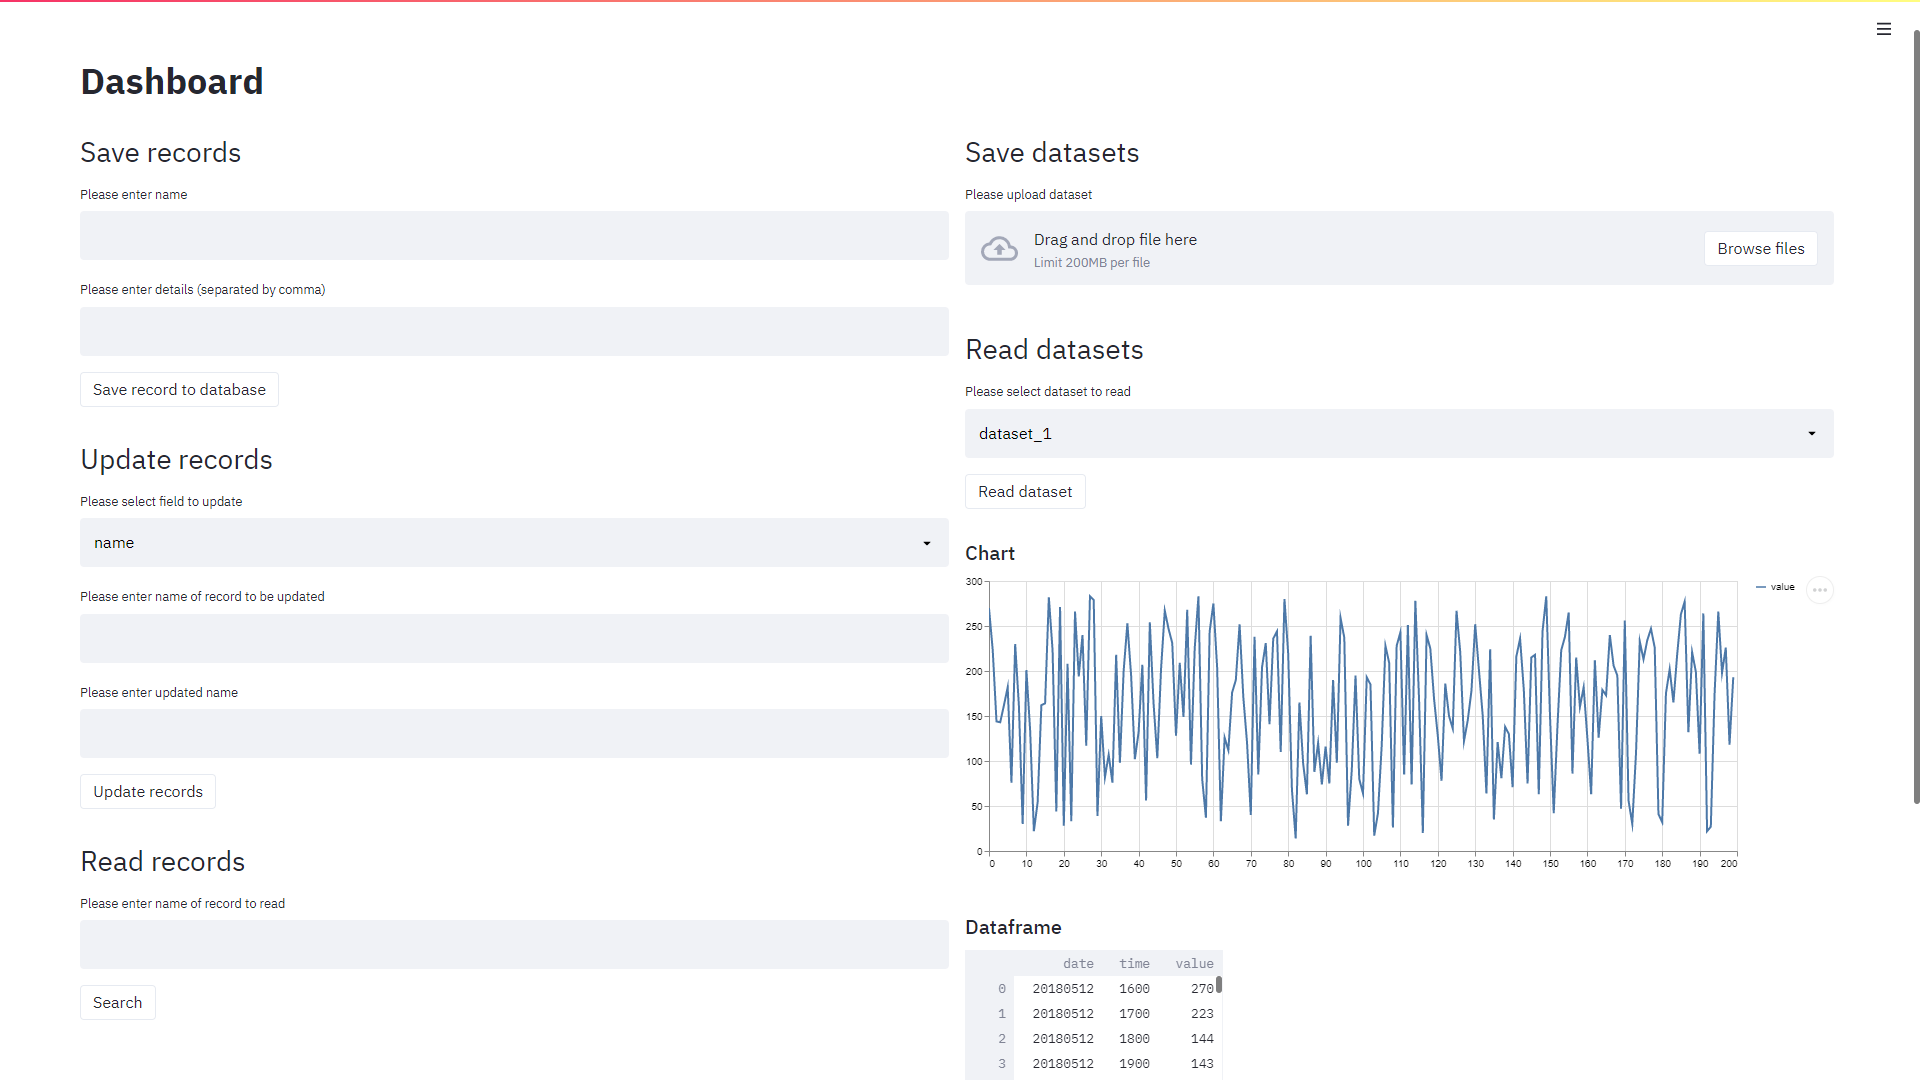Screen dimensions: 1920x1080
Task: Click the Read datasets heading
Action: tap(1054, 350)
